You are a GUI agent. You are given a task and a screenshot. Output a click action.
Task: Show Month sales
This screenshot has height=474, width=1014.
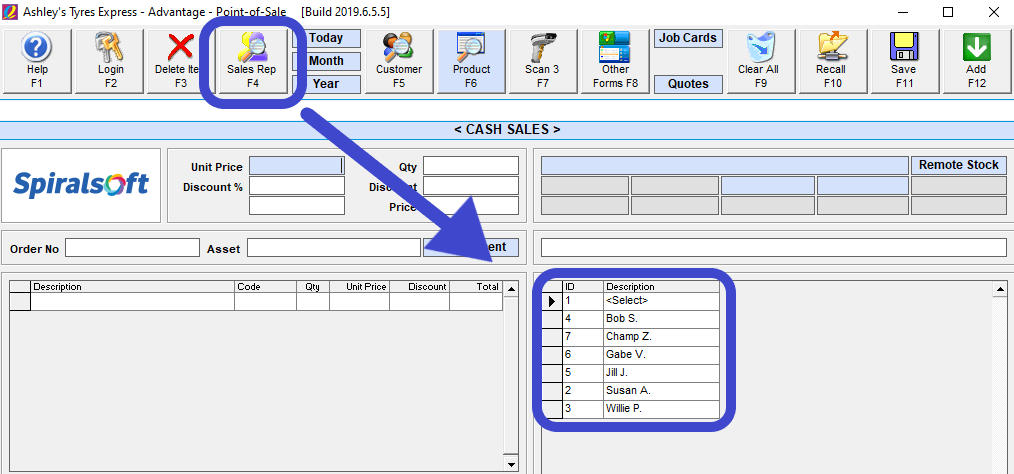(326, 61)
